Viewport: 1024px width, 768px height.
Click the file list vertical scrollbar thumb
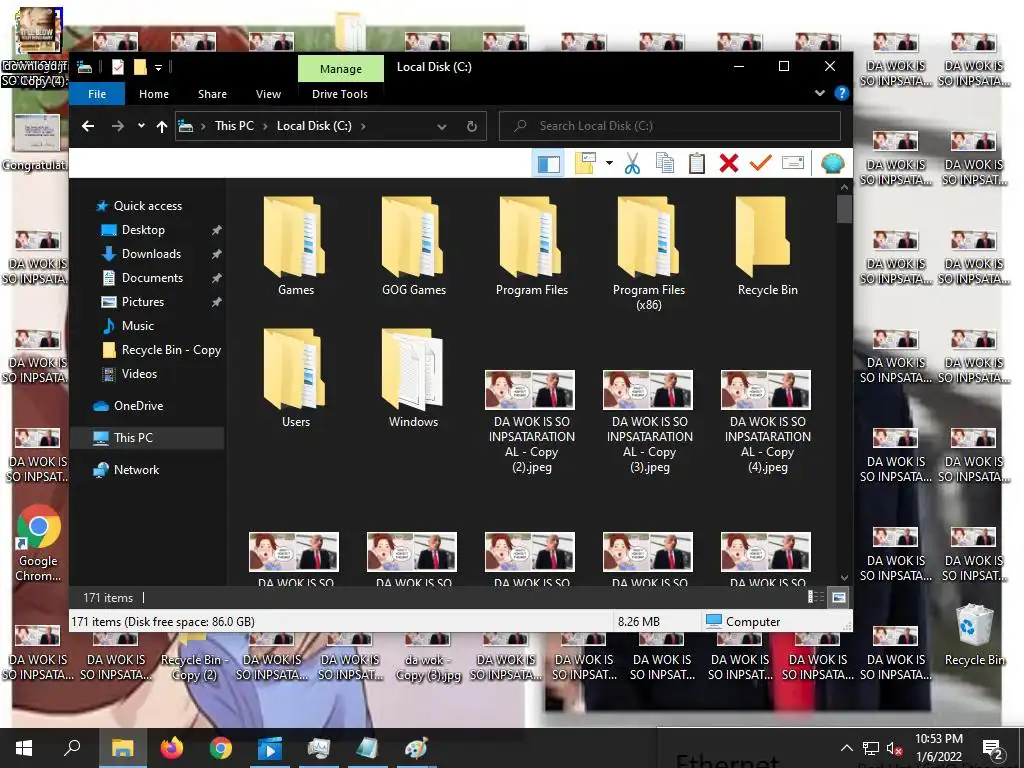coord(844,209)
